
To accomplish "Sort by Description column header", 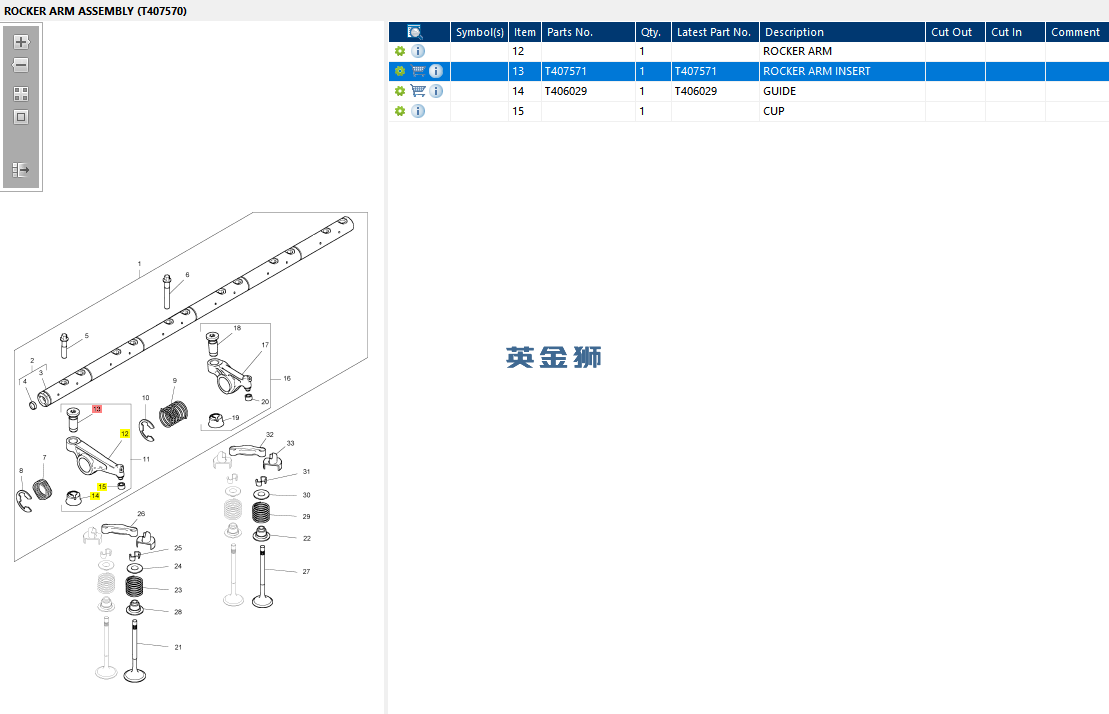I will point(842,32).
